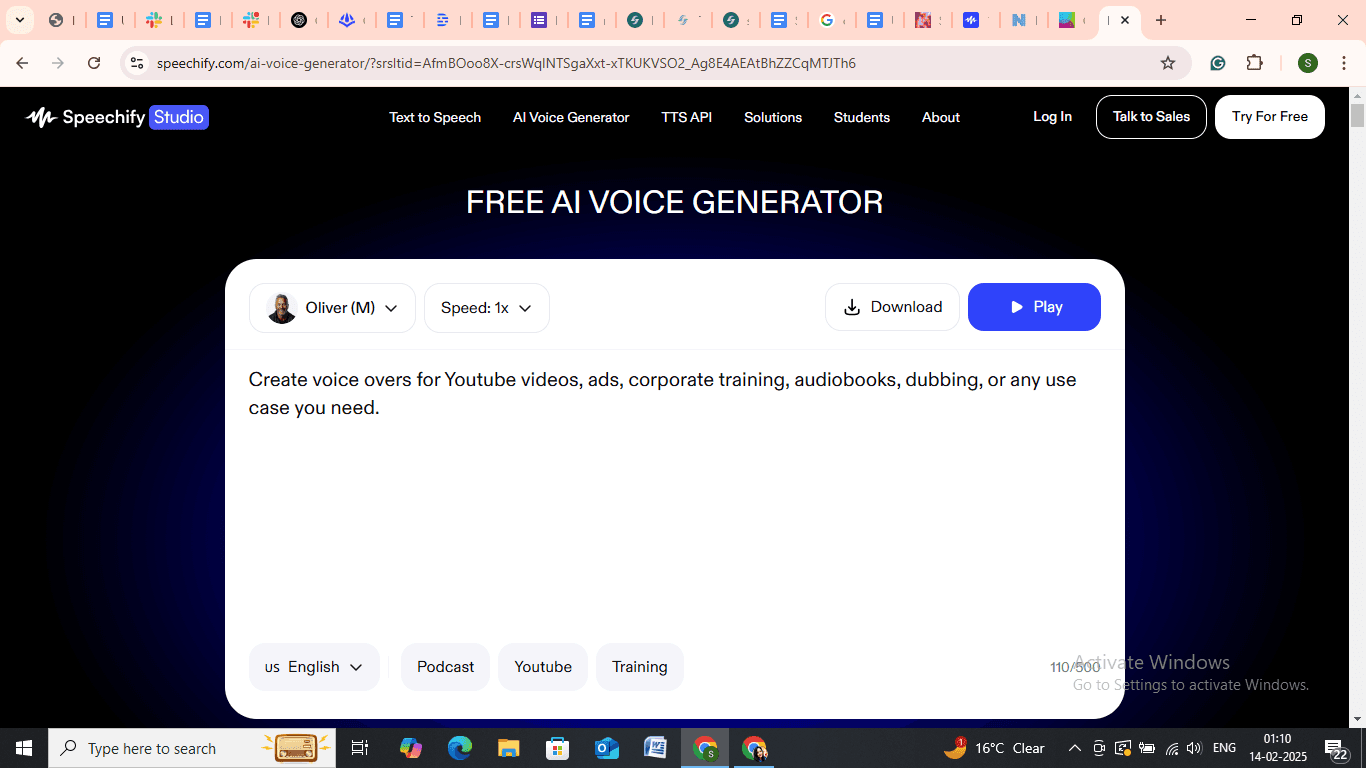1366x768 pixels.
Task: Open the US English language dropdown
Action: pyautogui.click(x=314, y=667)
